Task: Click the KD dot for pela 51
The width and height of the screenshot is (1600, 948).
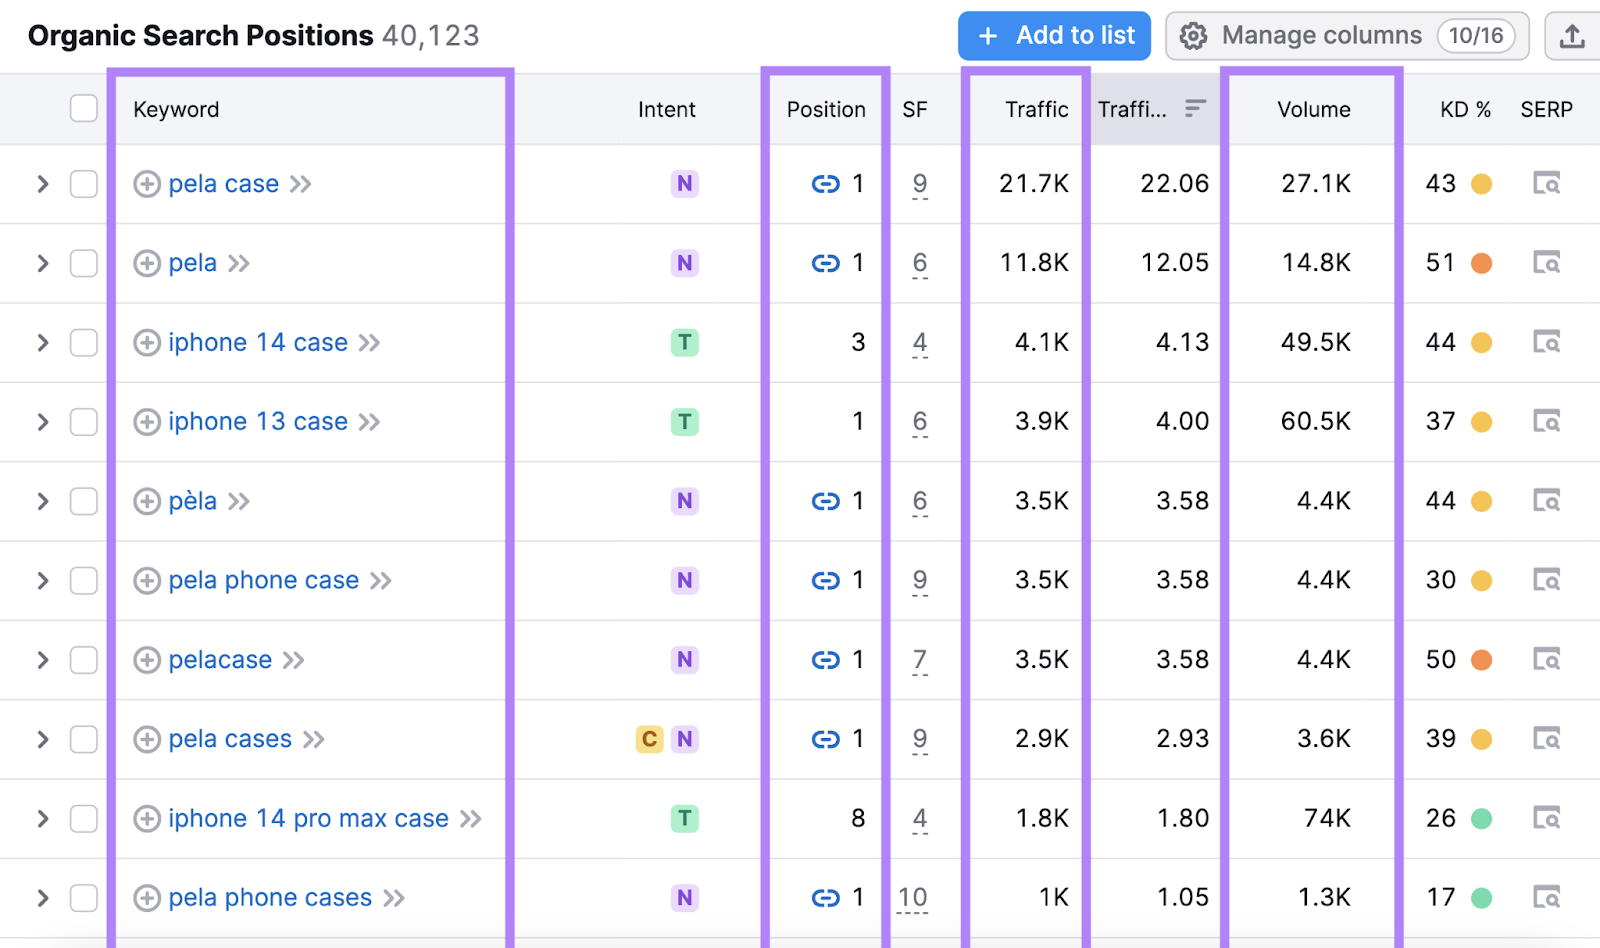Action: tap(1482, 263)
